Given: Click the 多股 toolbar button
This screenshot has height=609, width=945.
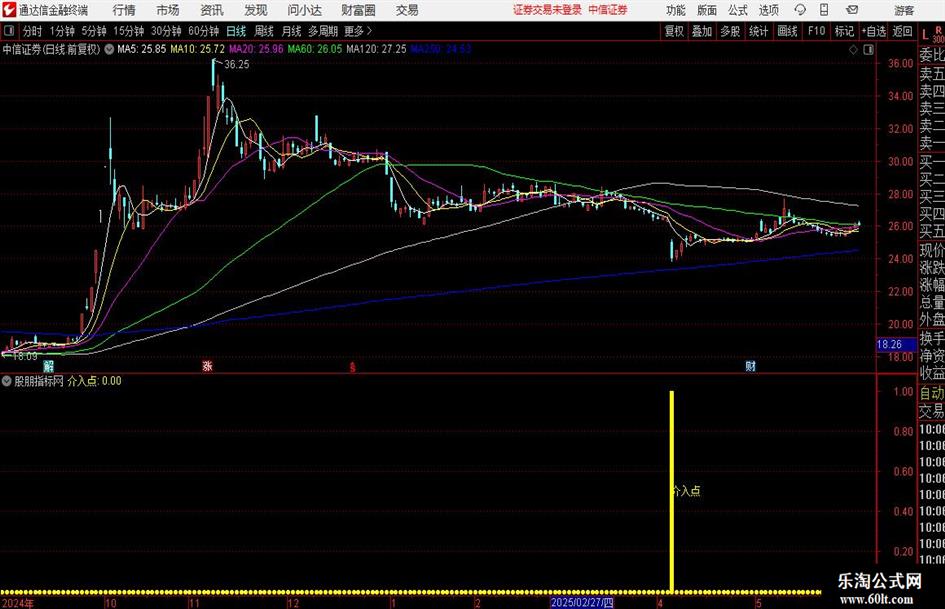Looking at the screenshot, I should pos(730,31).
